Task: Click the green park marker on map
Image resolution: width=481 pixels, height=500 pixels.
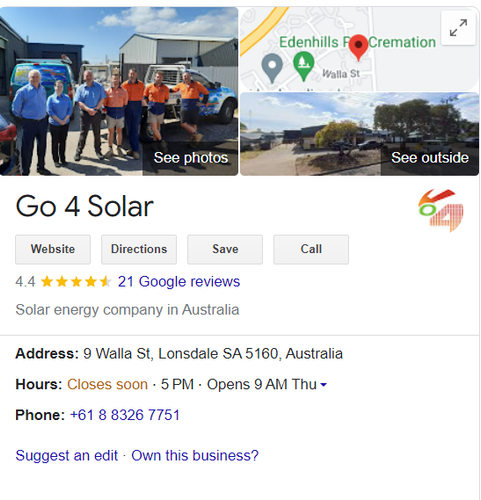Action: (x=303, y=66)
